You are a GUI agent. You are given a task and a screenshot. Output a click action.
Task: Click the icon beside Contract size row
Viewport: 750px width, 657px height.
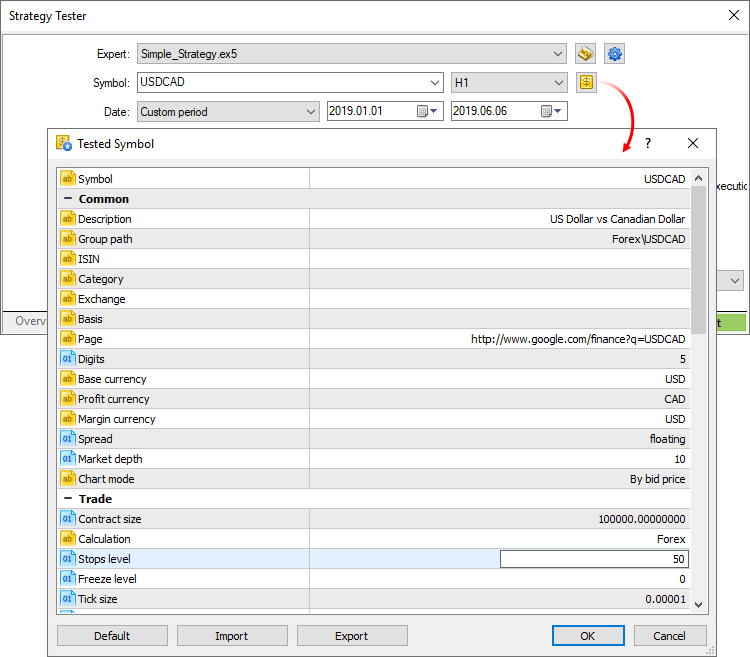67,519
